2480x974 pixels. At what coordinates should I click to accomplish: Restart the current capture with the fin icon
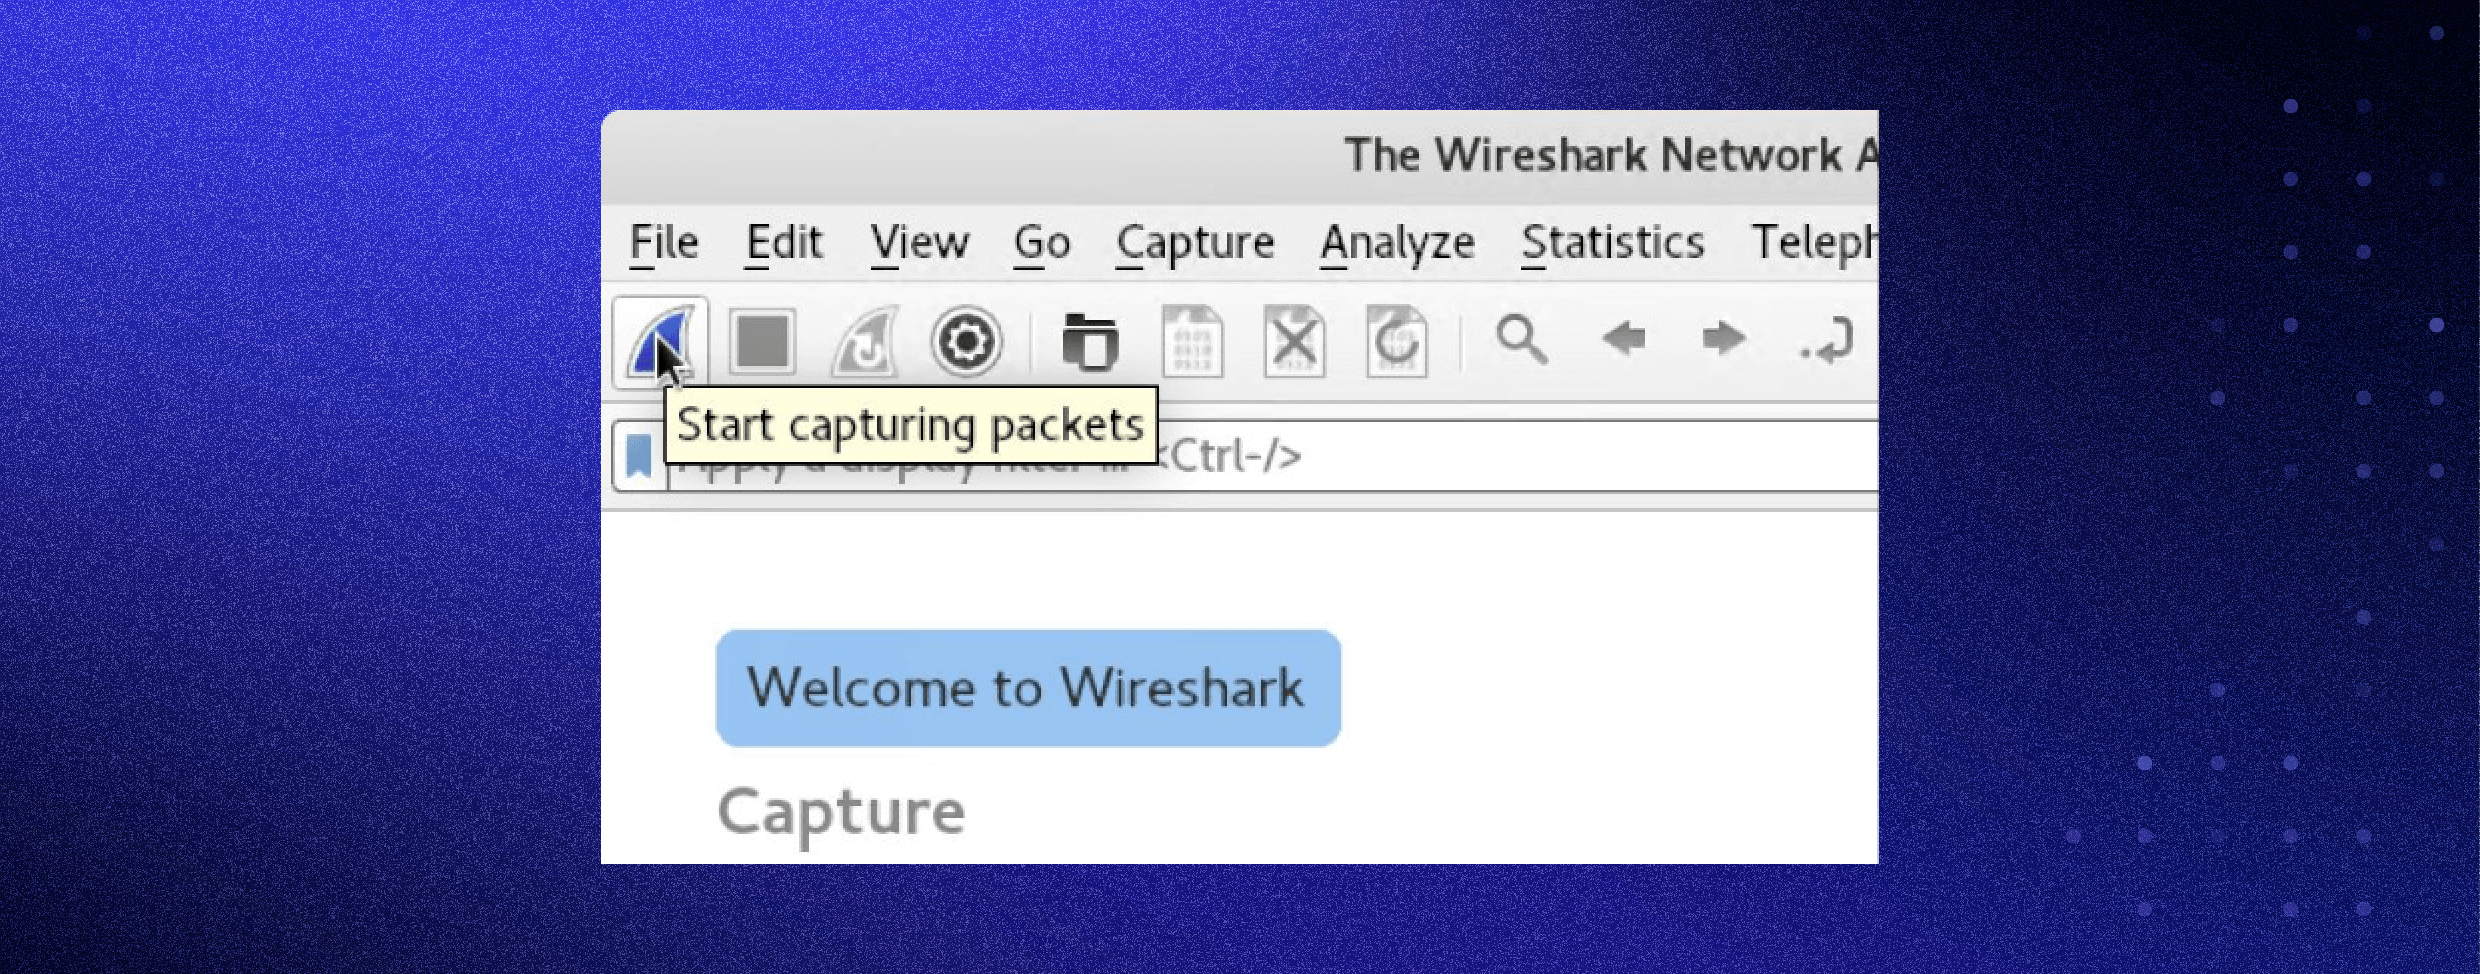pos(865,342)
